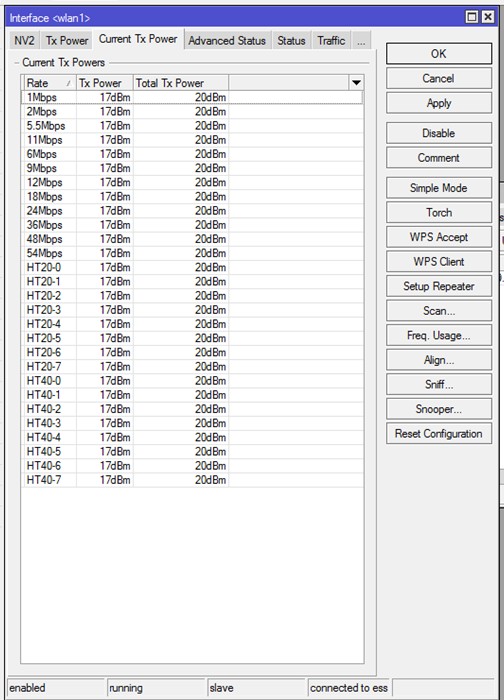Select the HT40-5 rate row
This screenshot has height=700, width=504.
192,452
